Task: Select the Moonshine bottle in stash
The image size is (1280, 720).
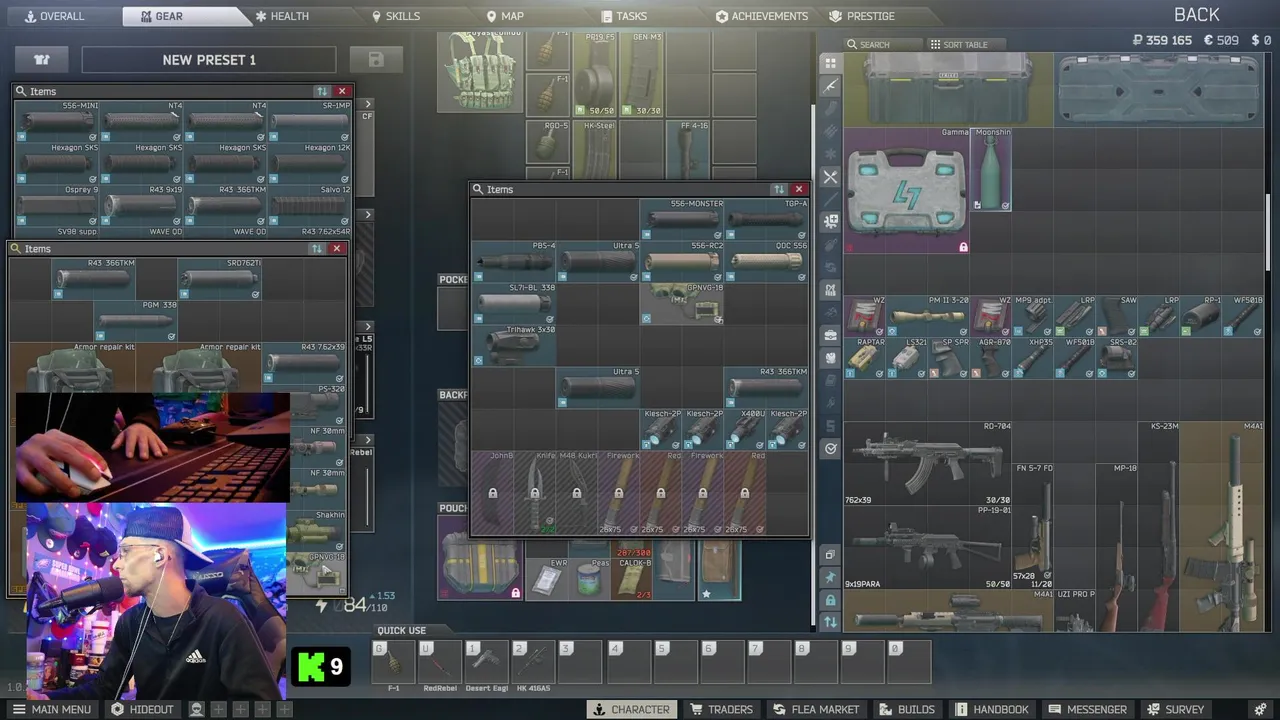Action: 991,169
